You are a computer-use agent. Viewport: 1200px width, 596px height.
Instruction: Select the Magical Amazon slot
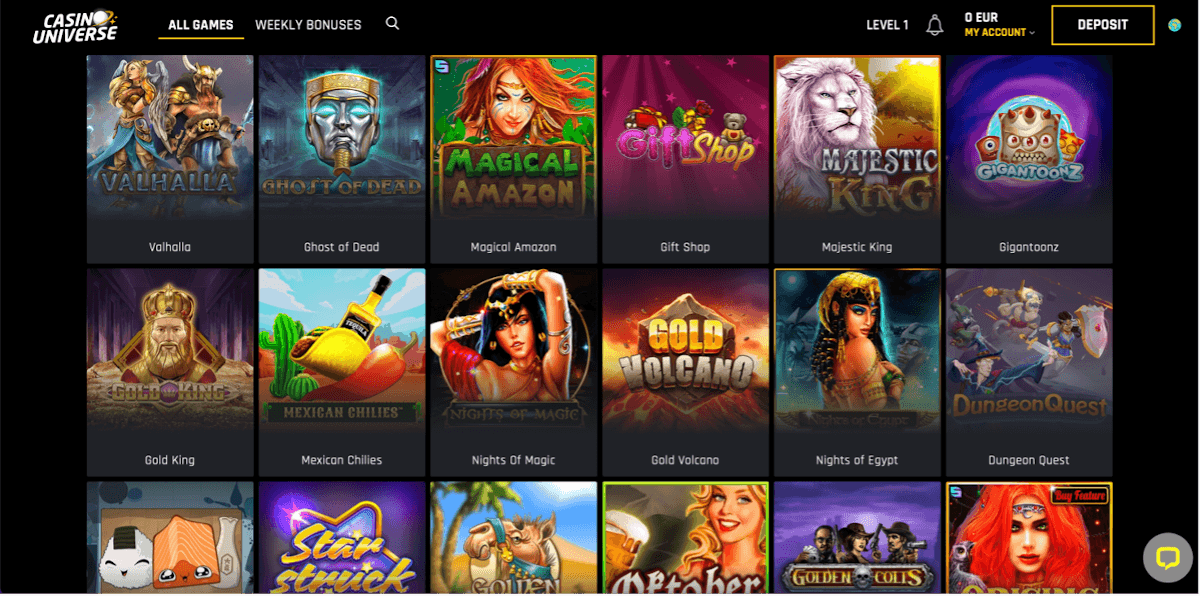point(514,158)
